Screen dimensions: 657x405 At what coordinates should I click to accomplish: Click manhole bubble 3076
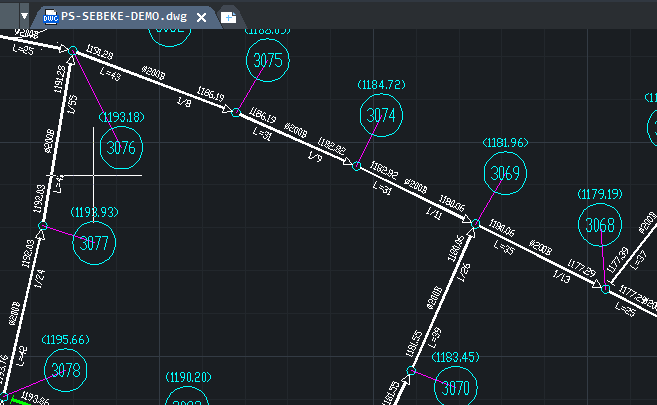click(x=120, y=149)
